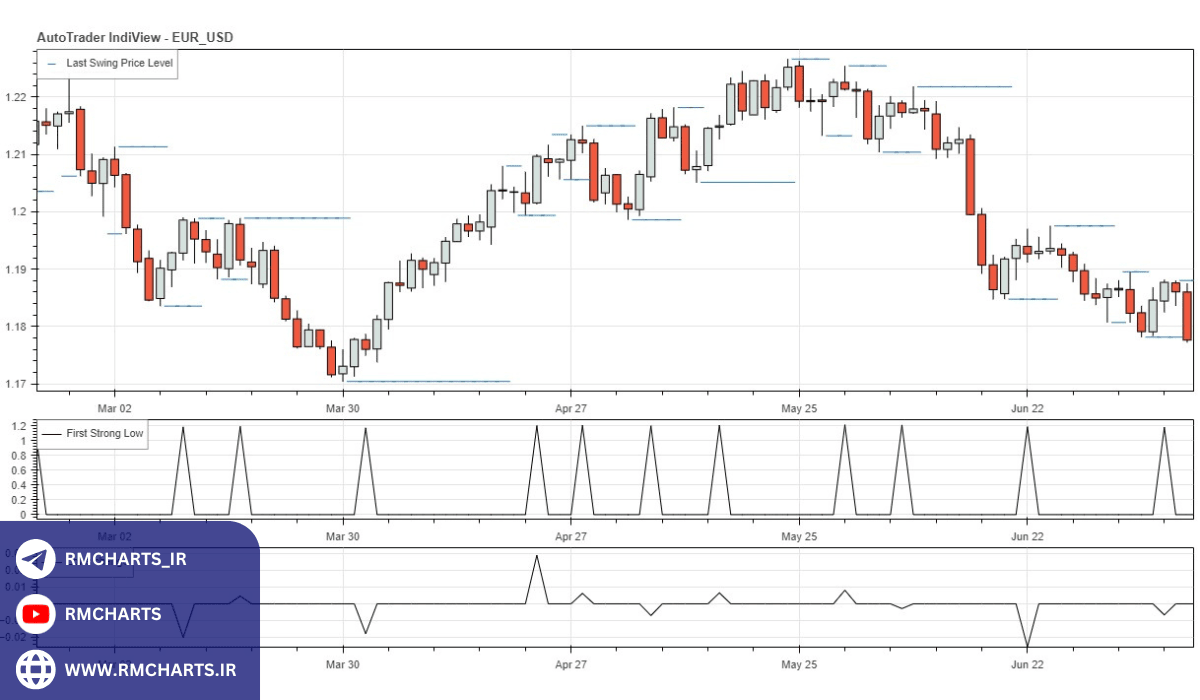Select the 1.17 price axis label
Screen dimensions: 1200x700
tap(16, 384)
